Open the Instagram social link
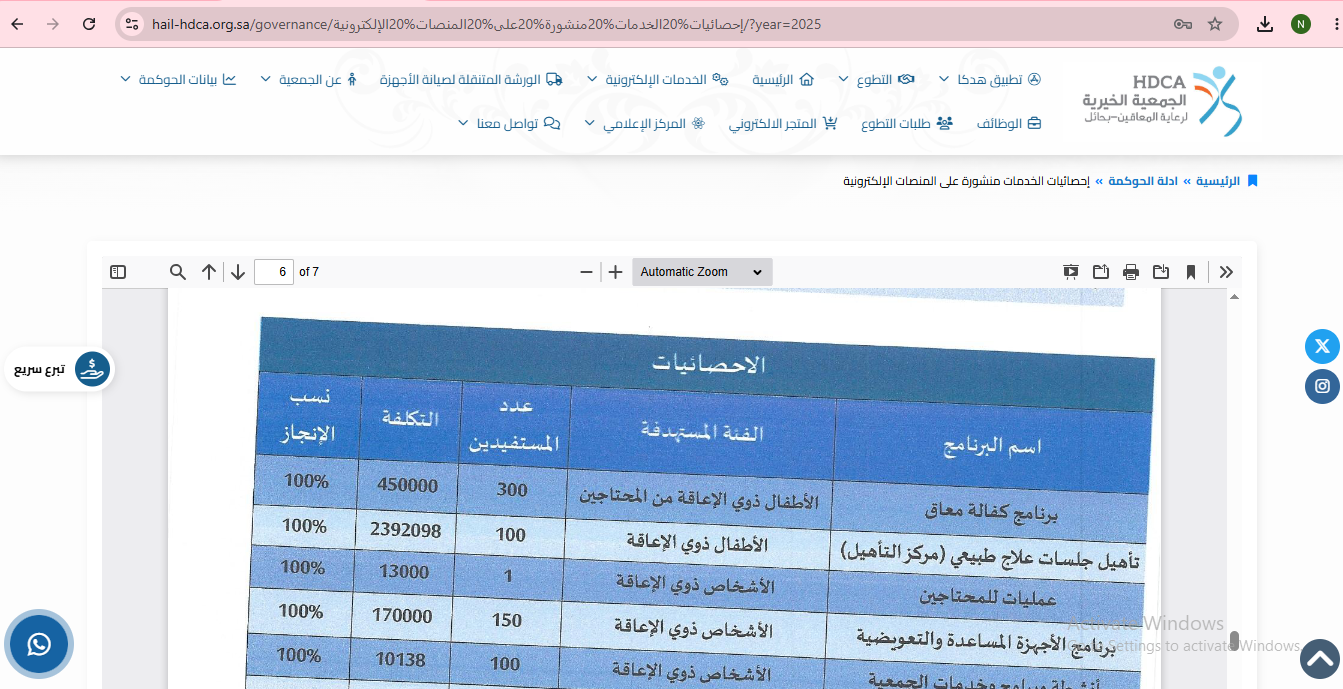1343x689 pixels. 1322,386
